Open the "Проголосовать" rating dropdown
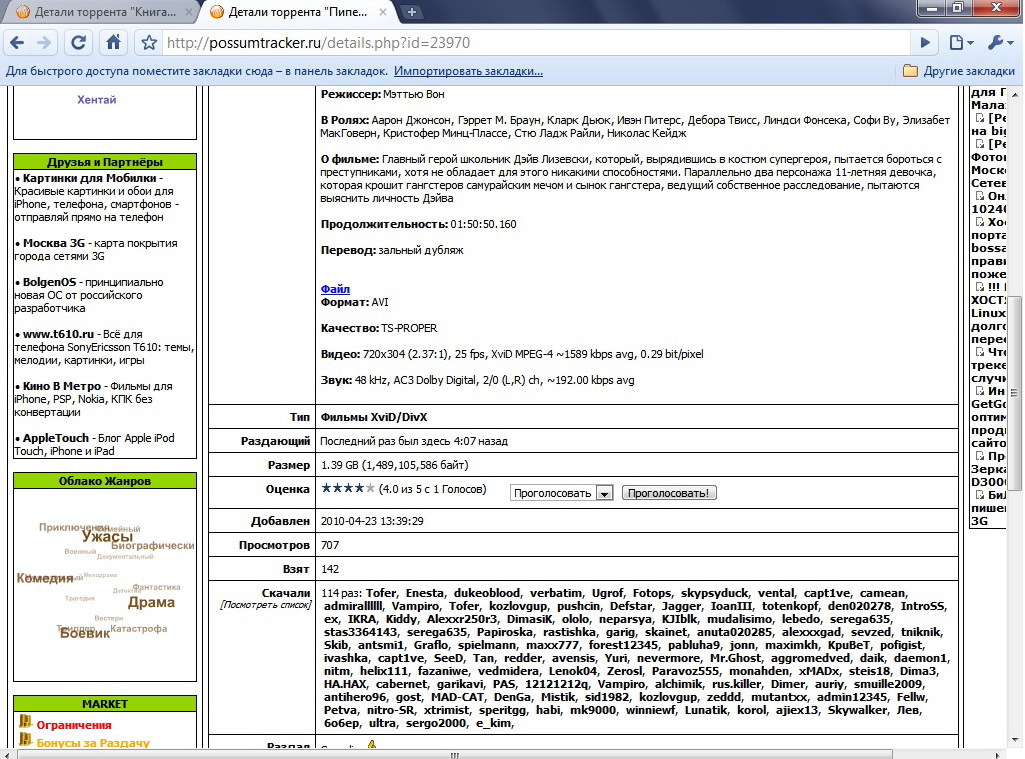 tap(562, 493)
